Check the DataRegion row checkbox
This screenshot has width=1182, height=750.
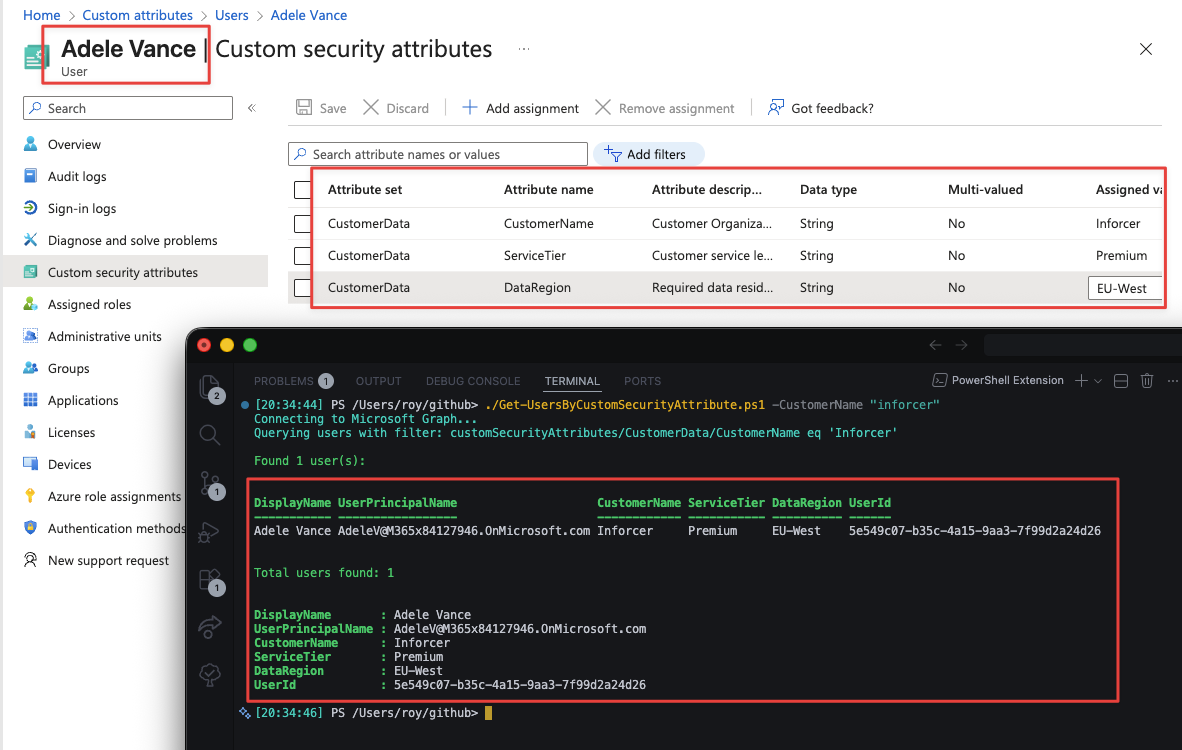[x=302, y=288]
